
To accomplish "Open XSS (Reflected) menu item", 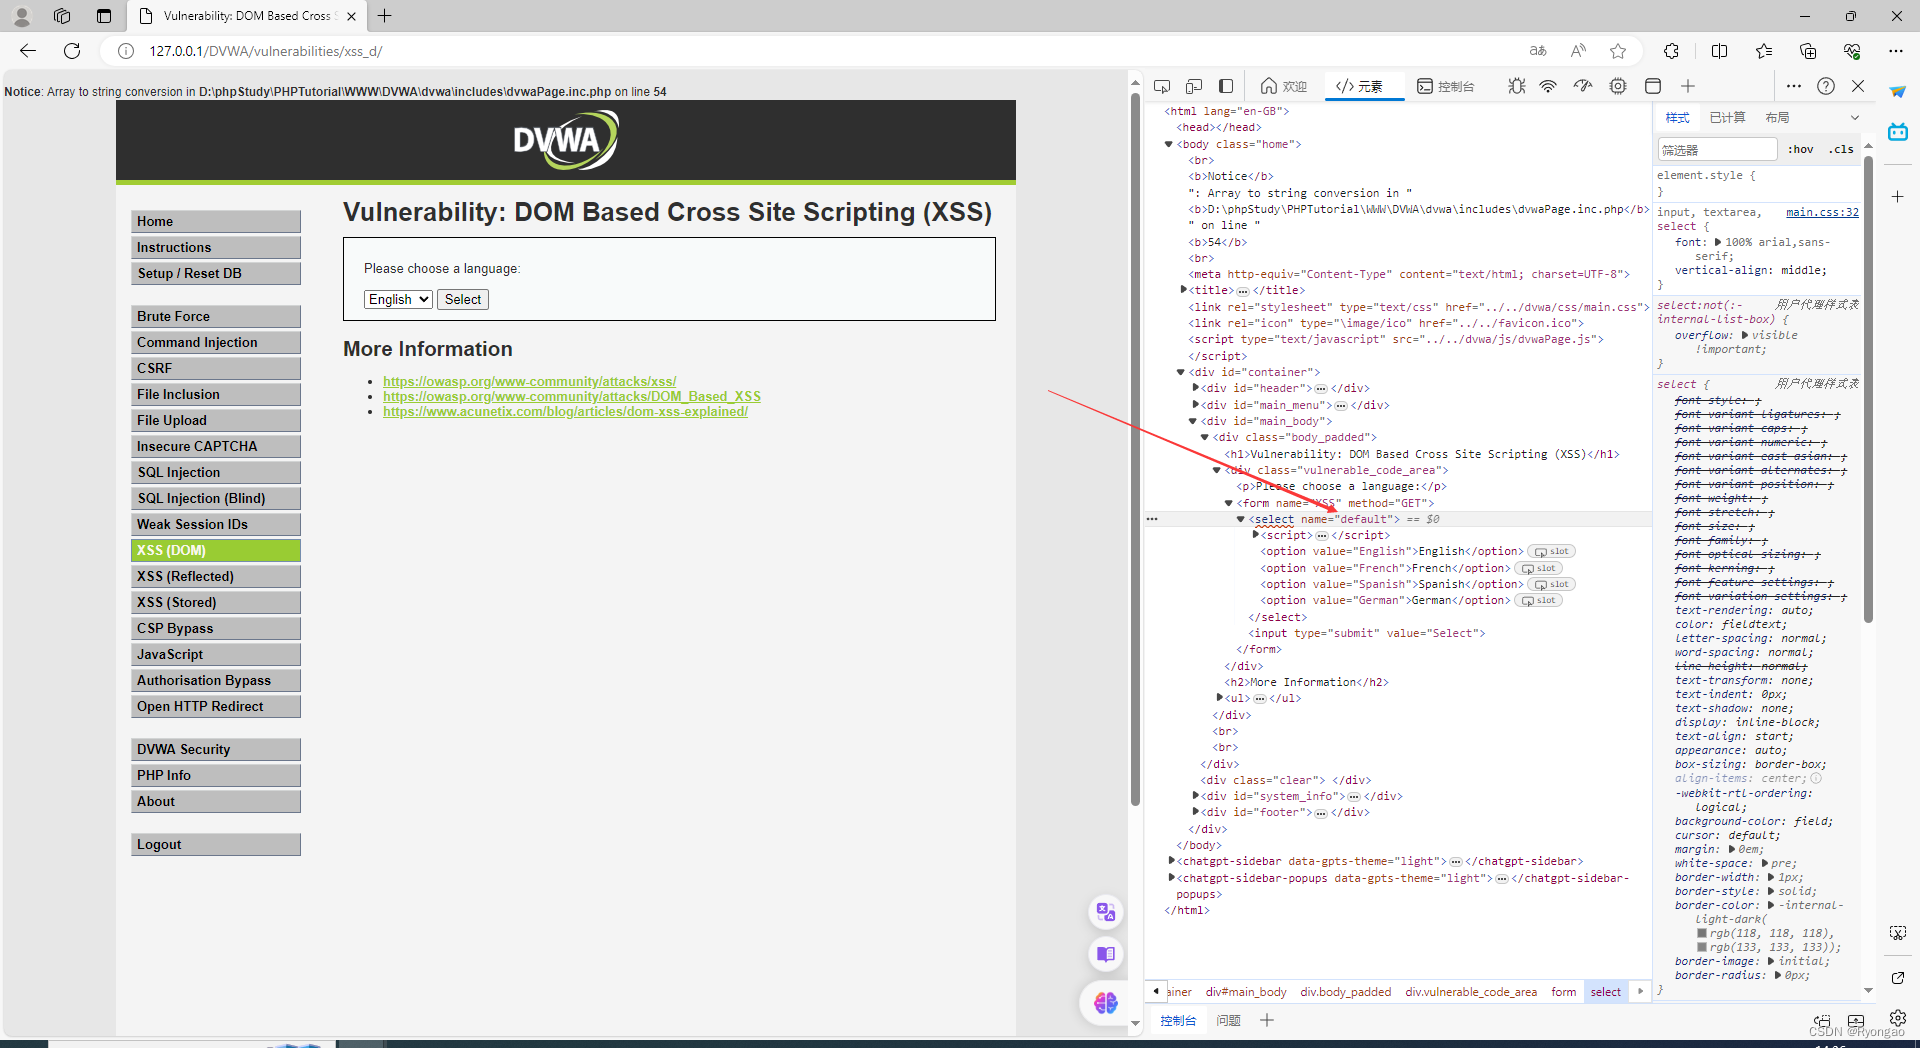I will tap(215, 576).
